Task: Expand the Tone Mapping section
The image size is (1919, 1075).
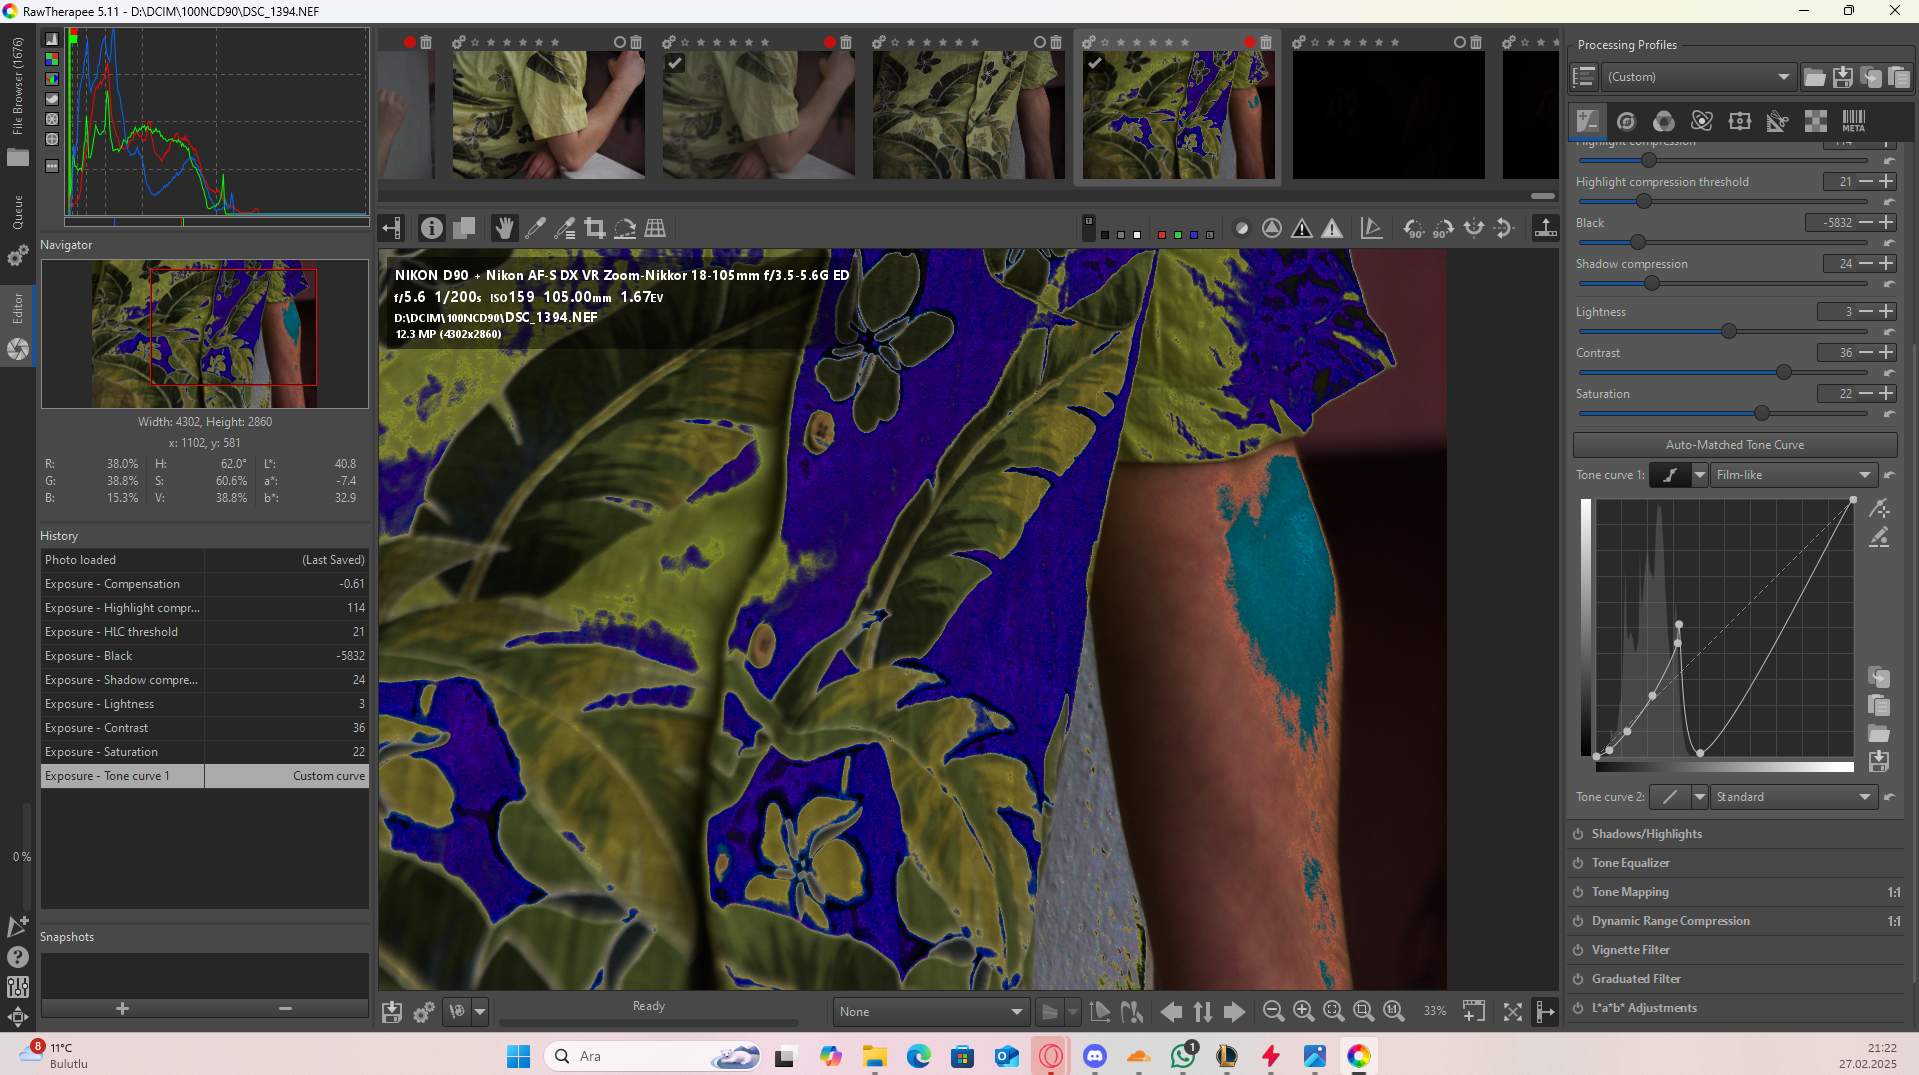Action: coord(1630,892)
